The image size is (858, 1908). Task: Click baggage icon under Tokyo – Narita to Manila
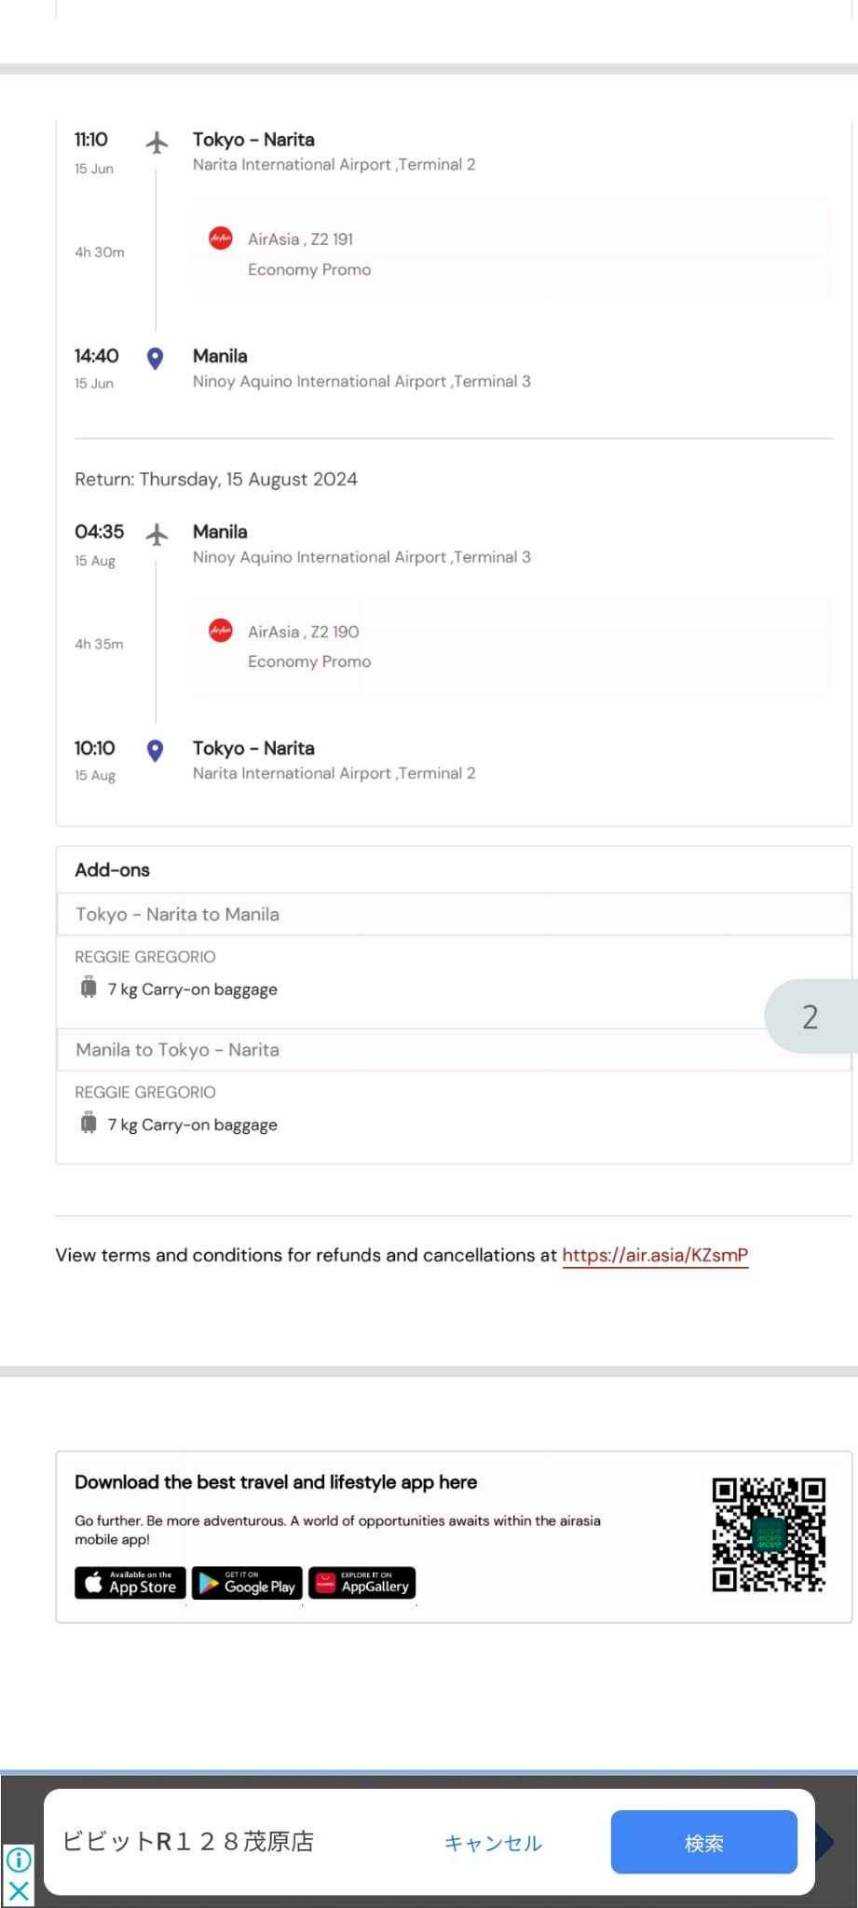point(89,988)
